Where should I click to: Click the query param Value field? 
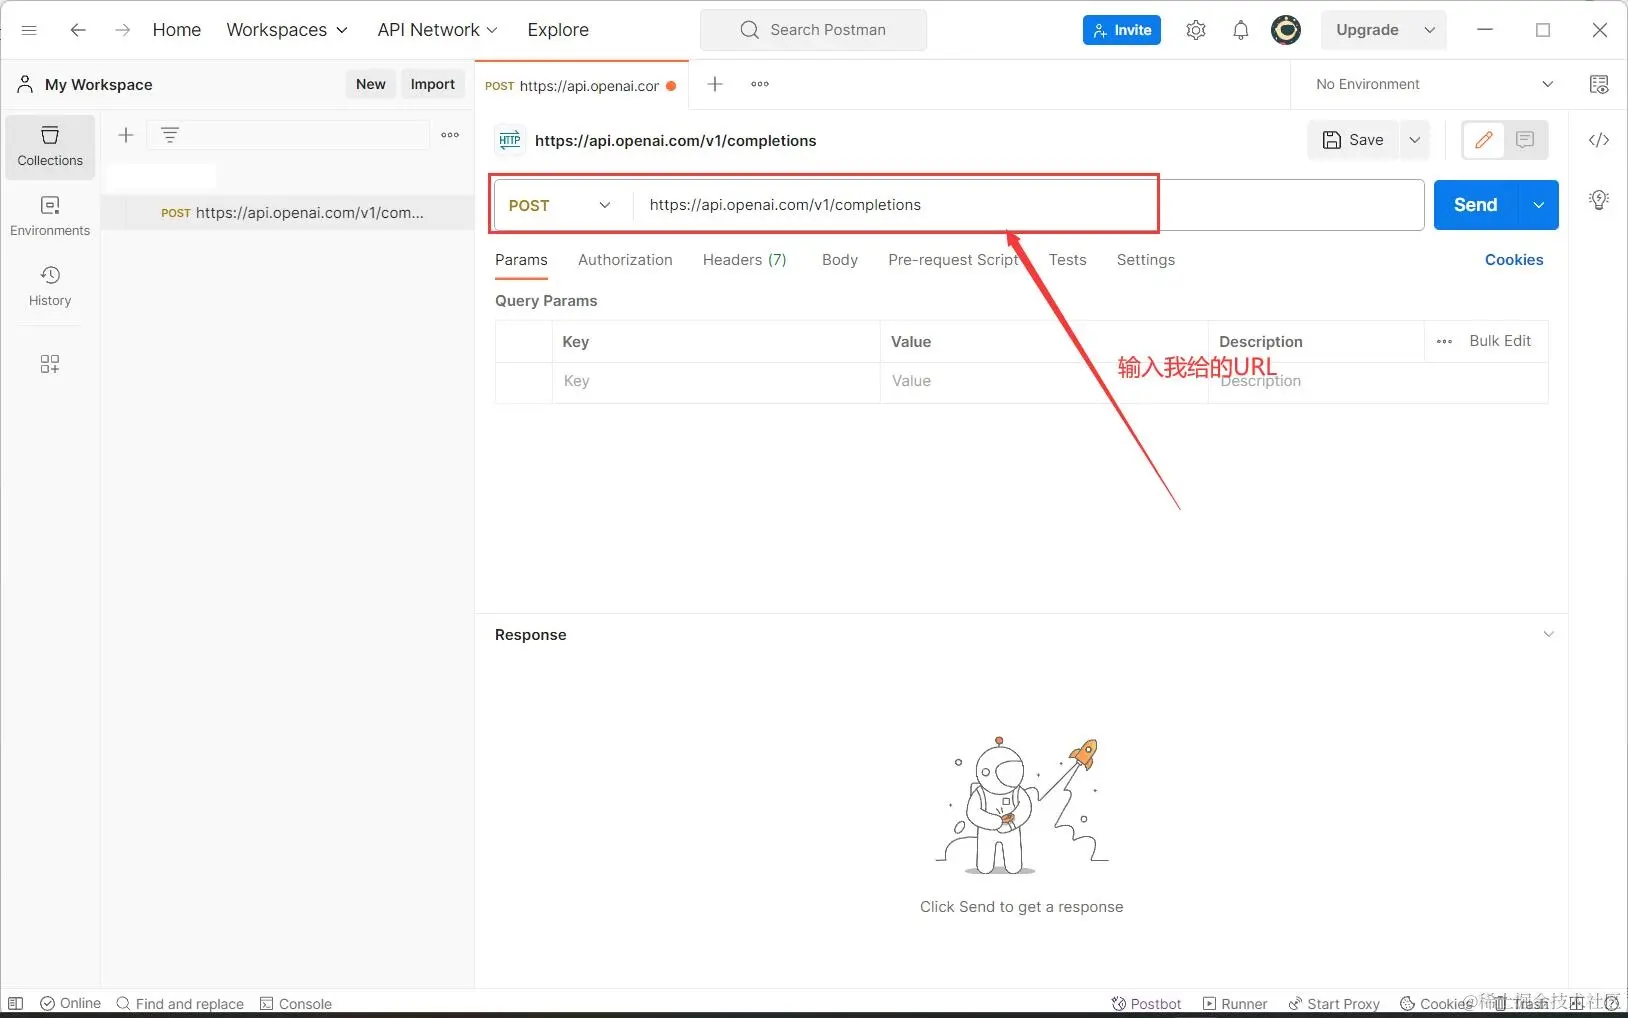tap(1044, 381)
